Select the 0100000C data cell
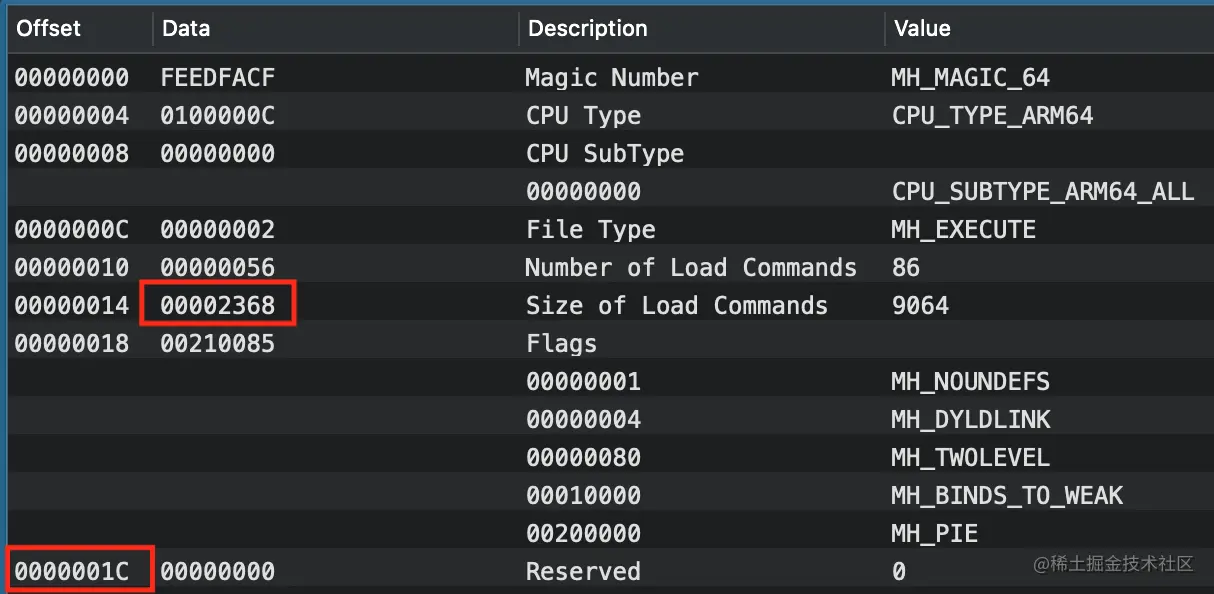 (x=217, y=116)
